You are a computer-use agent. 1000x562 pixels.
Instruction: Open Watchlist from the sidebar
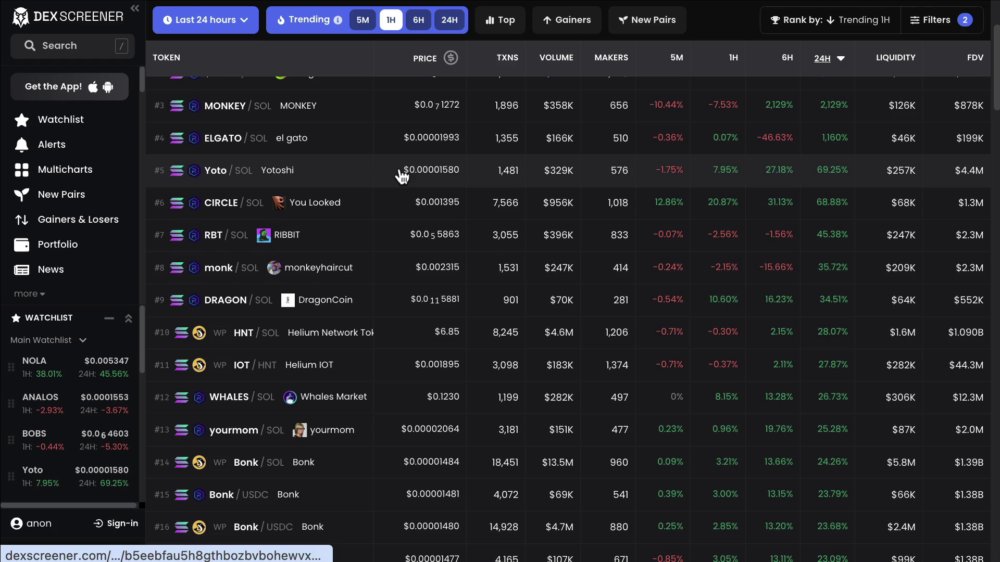[60, 119]
